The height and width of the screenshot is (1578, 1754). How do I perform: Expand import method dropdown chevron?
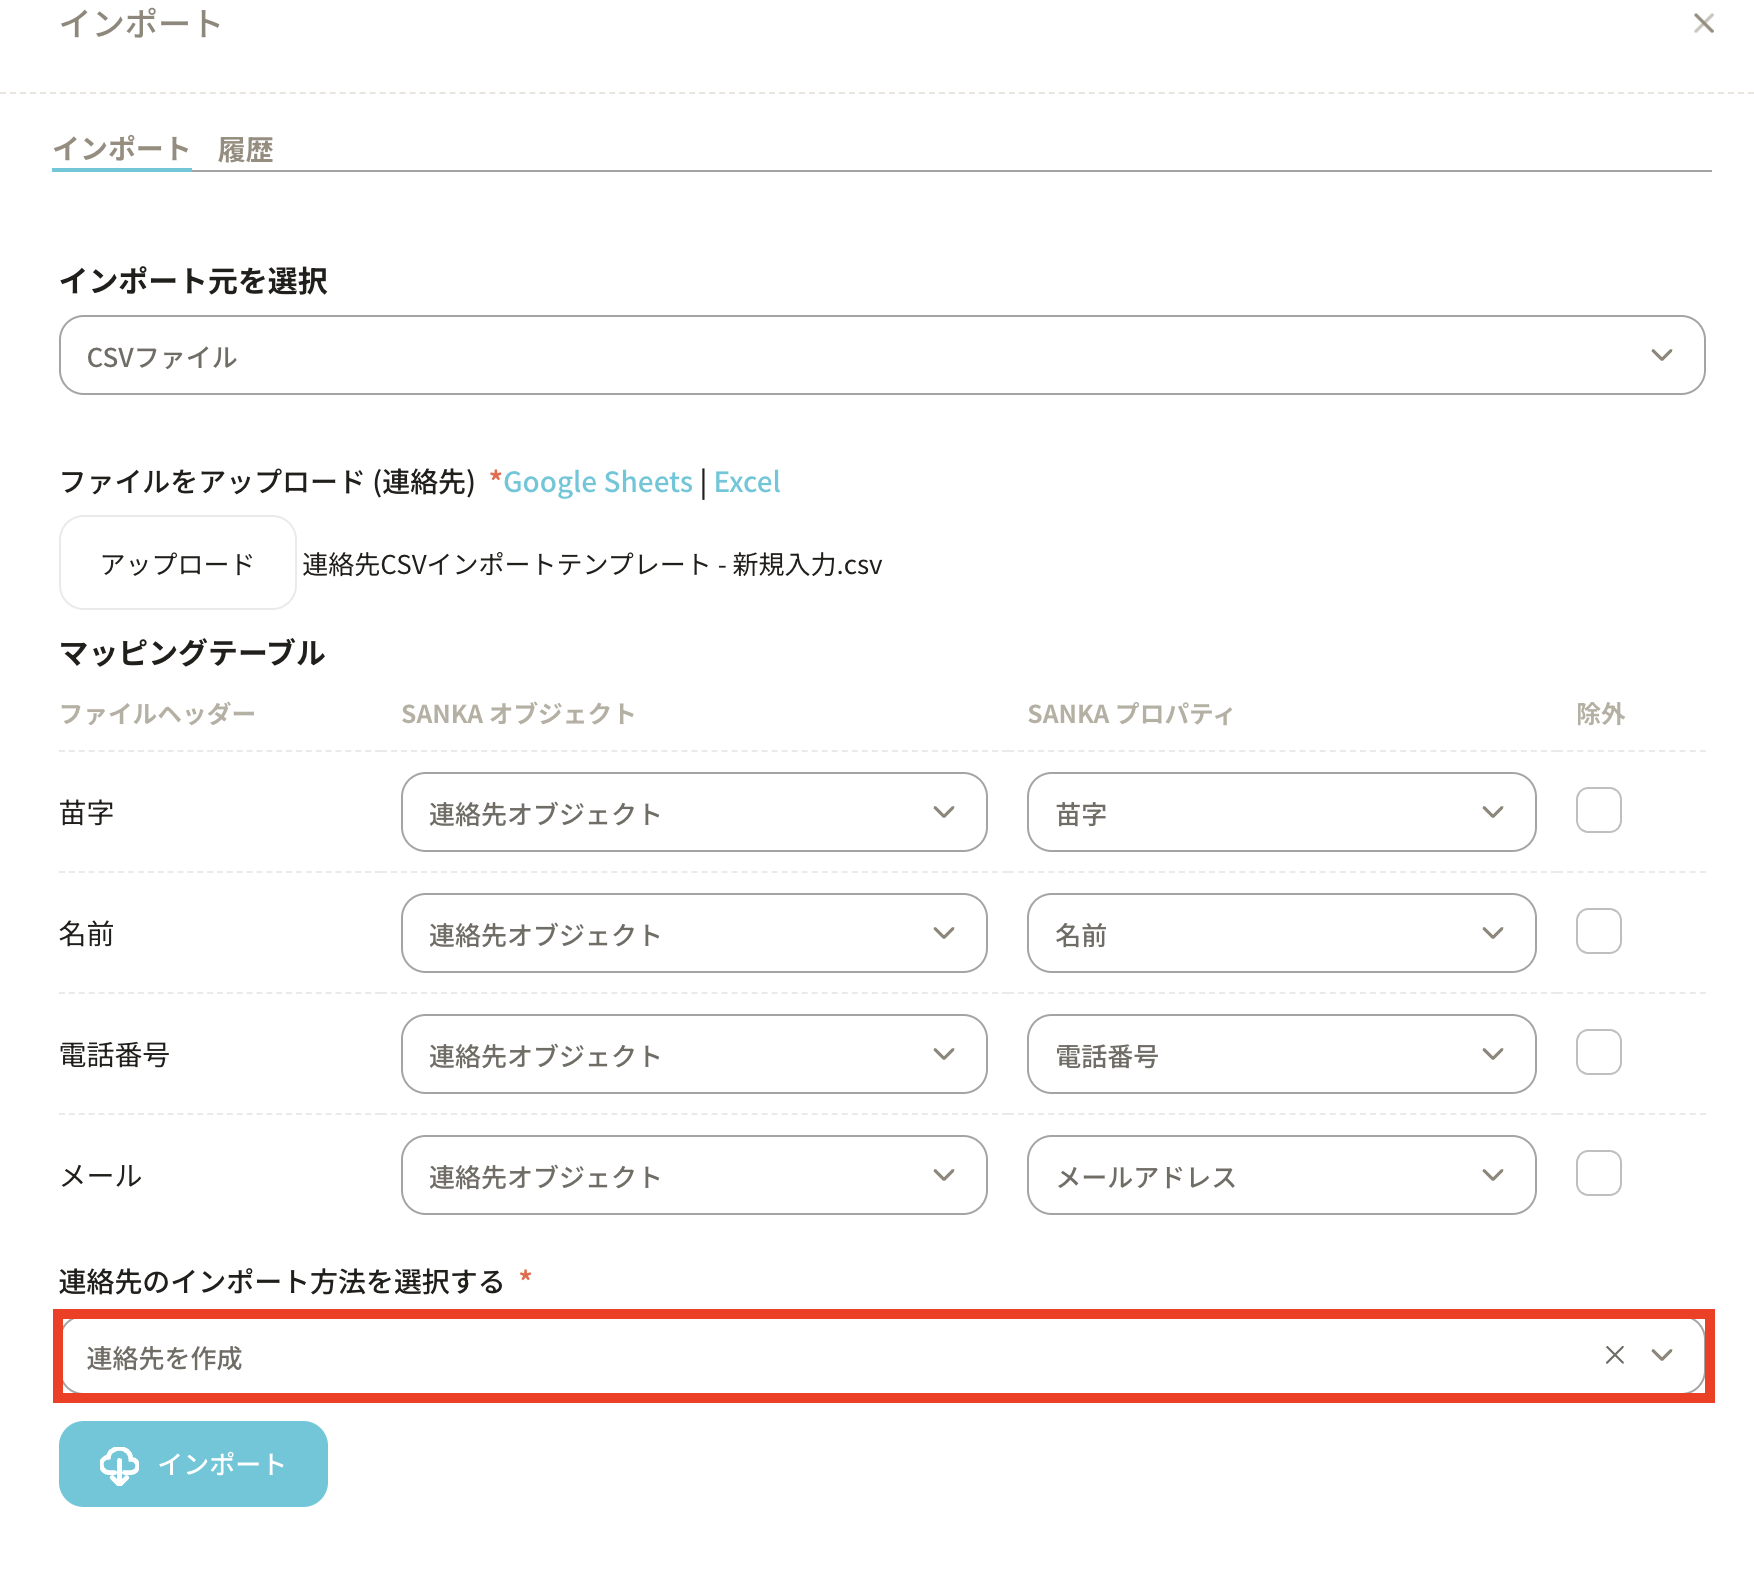1662,1355
